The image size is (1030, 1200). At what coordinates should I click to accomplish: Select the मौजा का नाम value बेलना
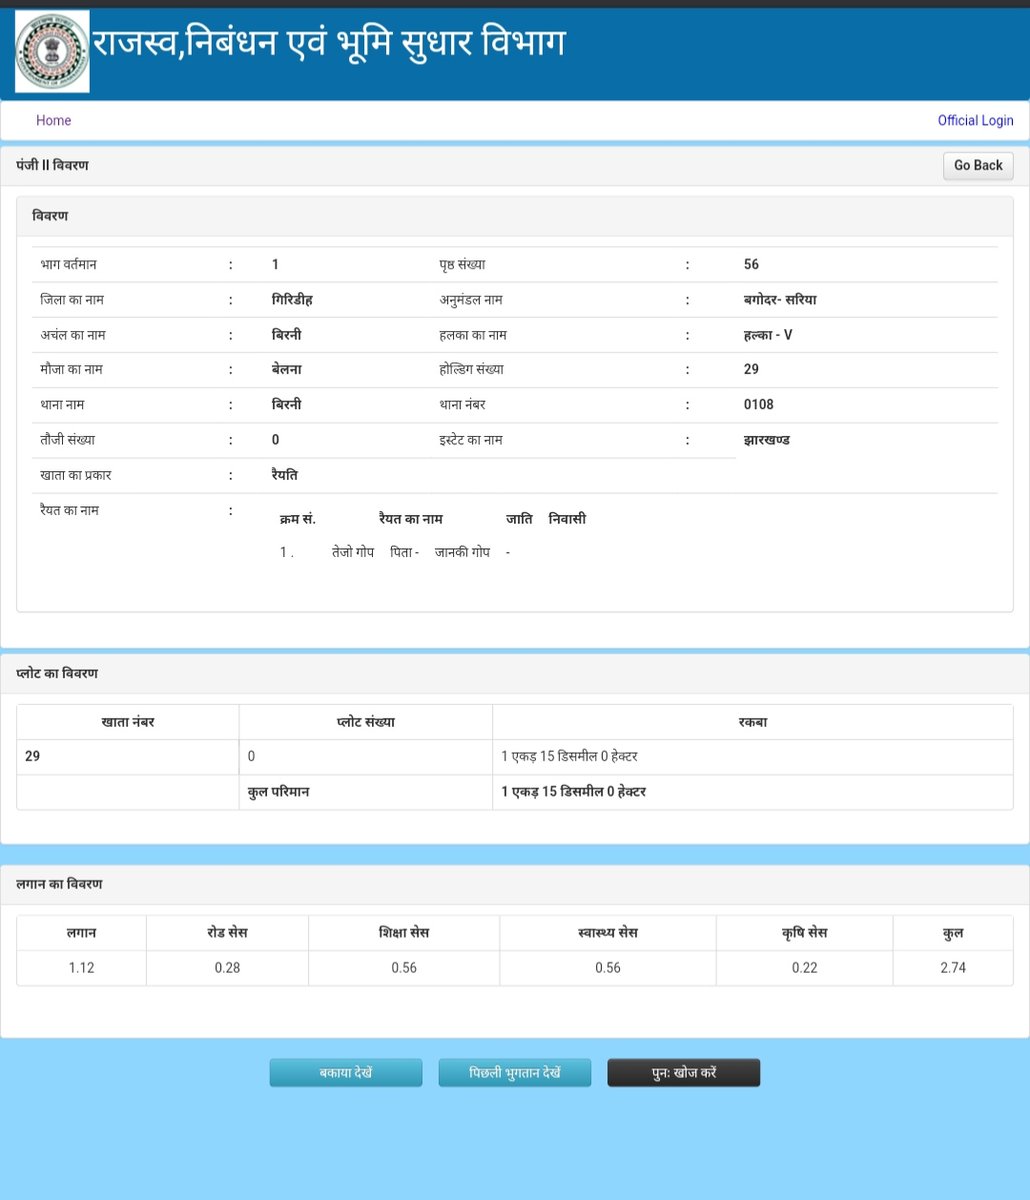286,370
